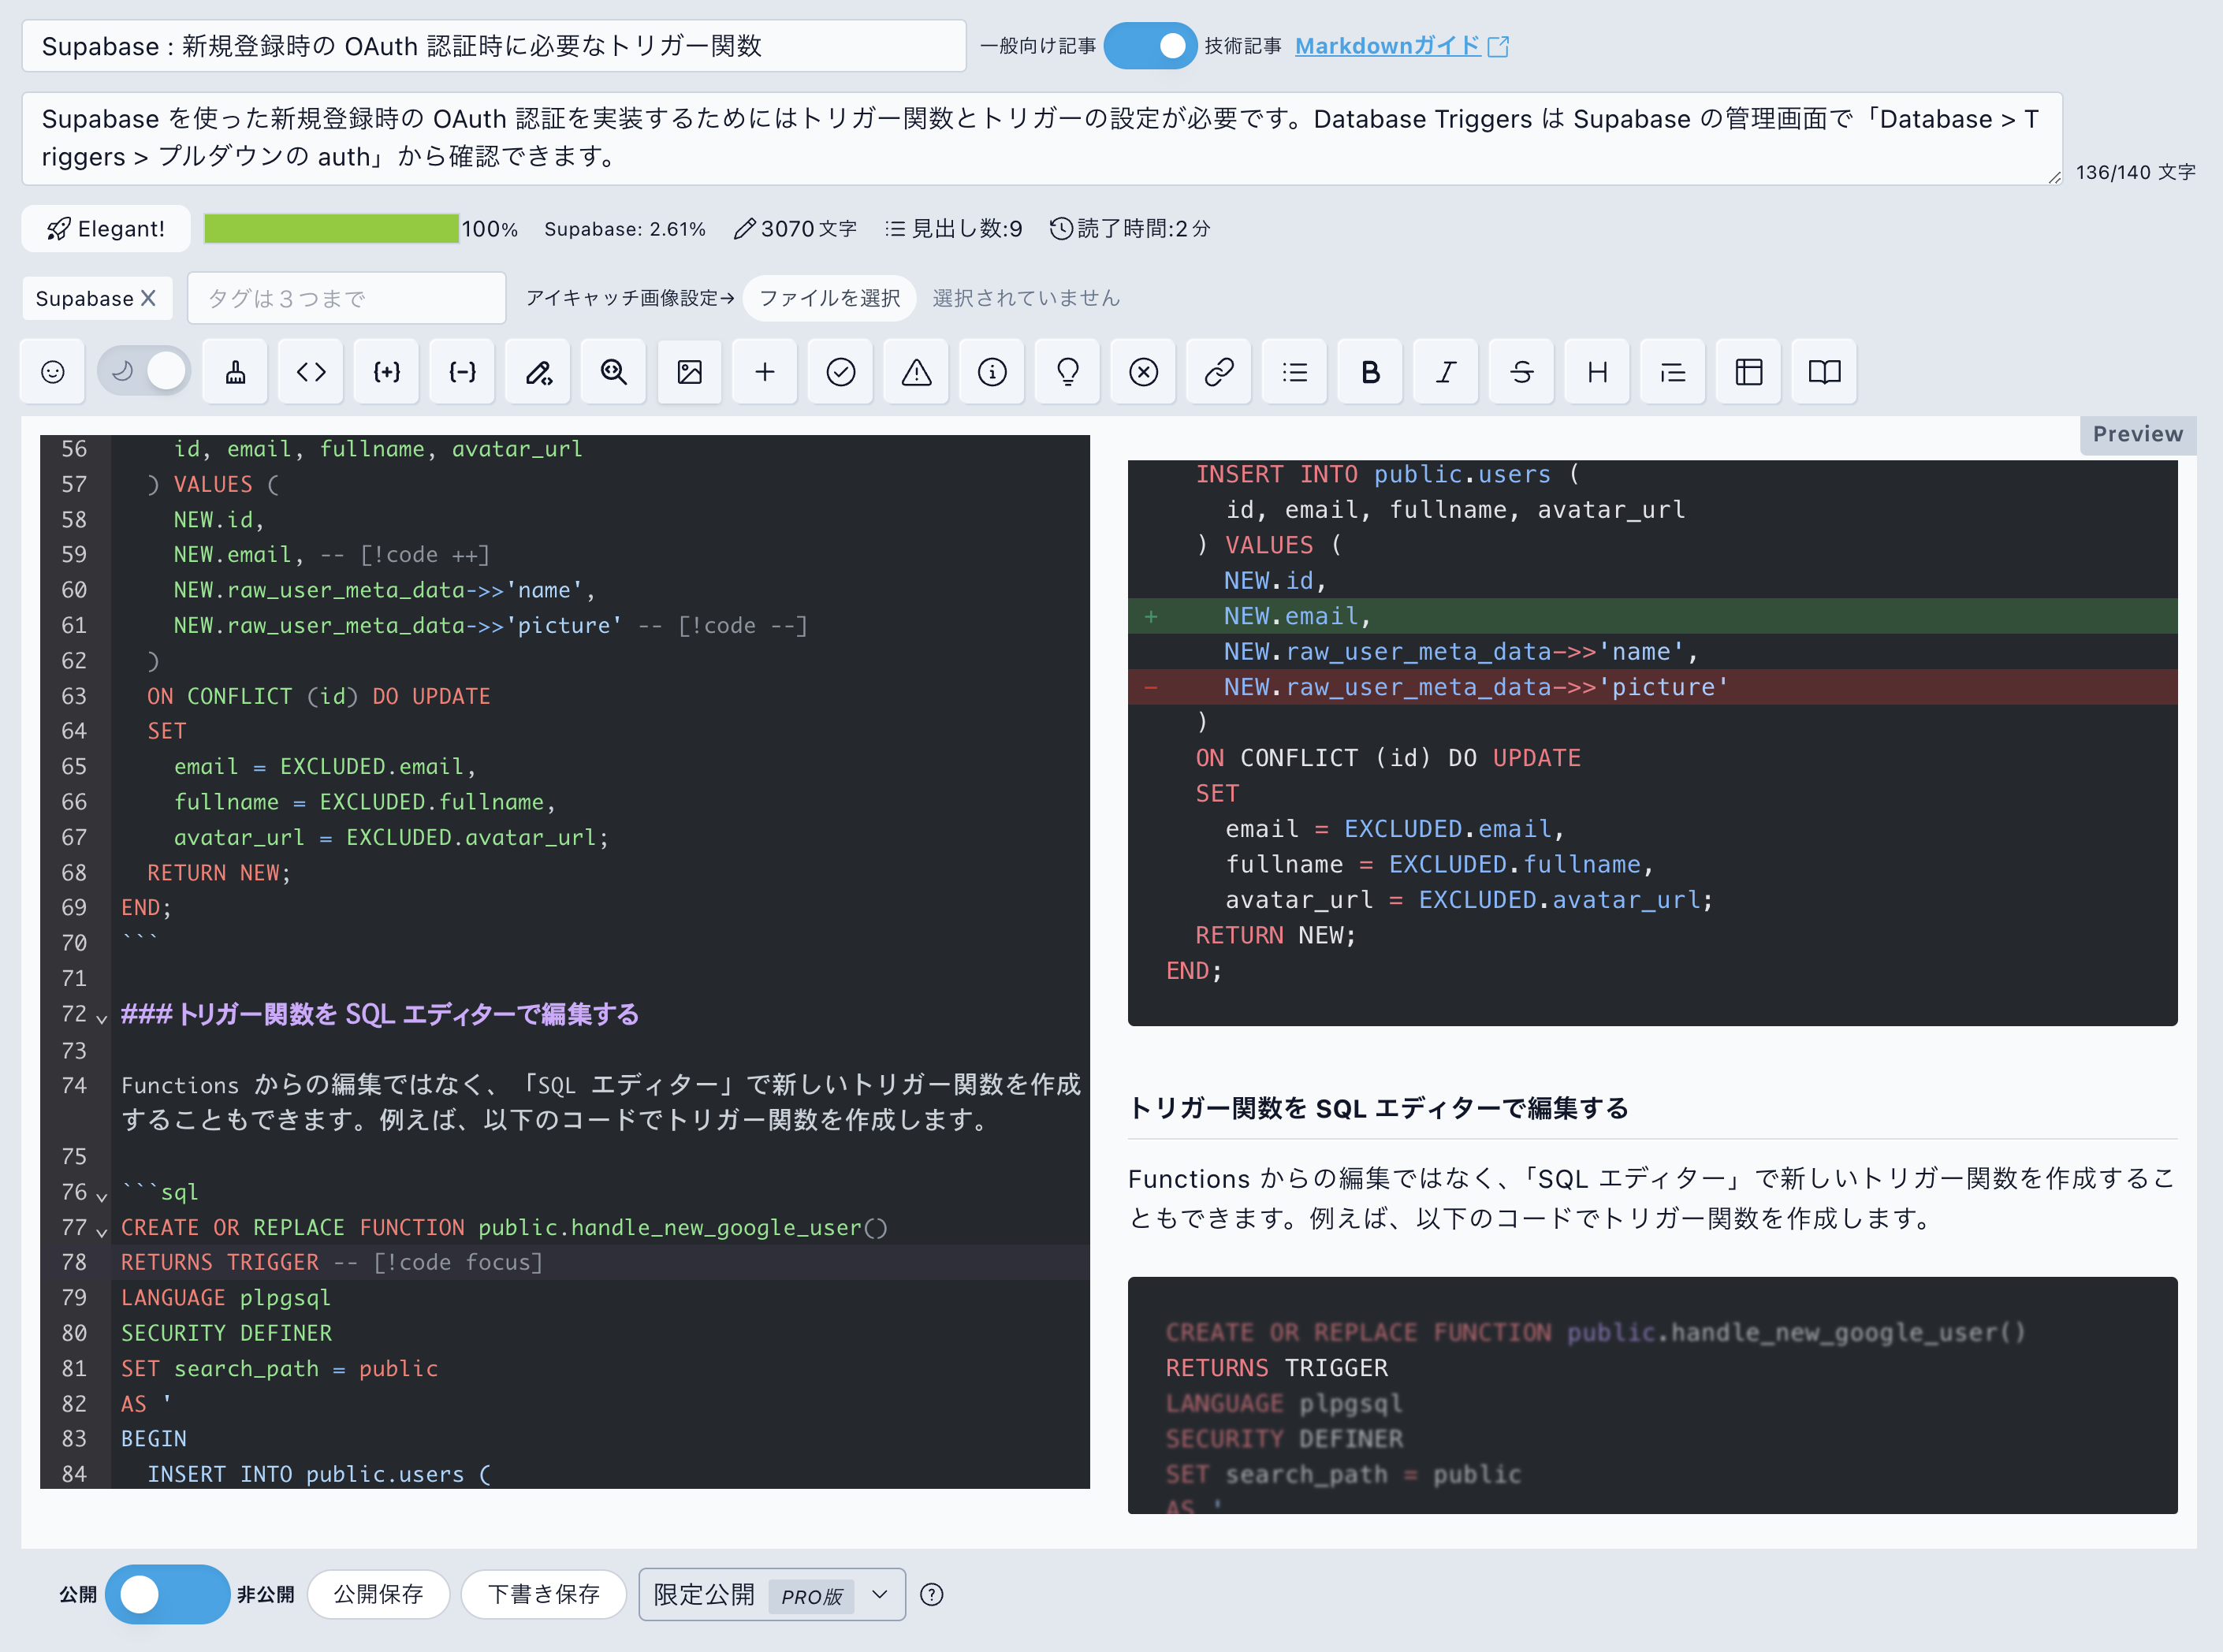Toggle the 一般向け記事 / 技術記事 article type switch
The width and height of the screenshot is (2223, 1652).
1150,46
